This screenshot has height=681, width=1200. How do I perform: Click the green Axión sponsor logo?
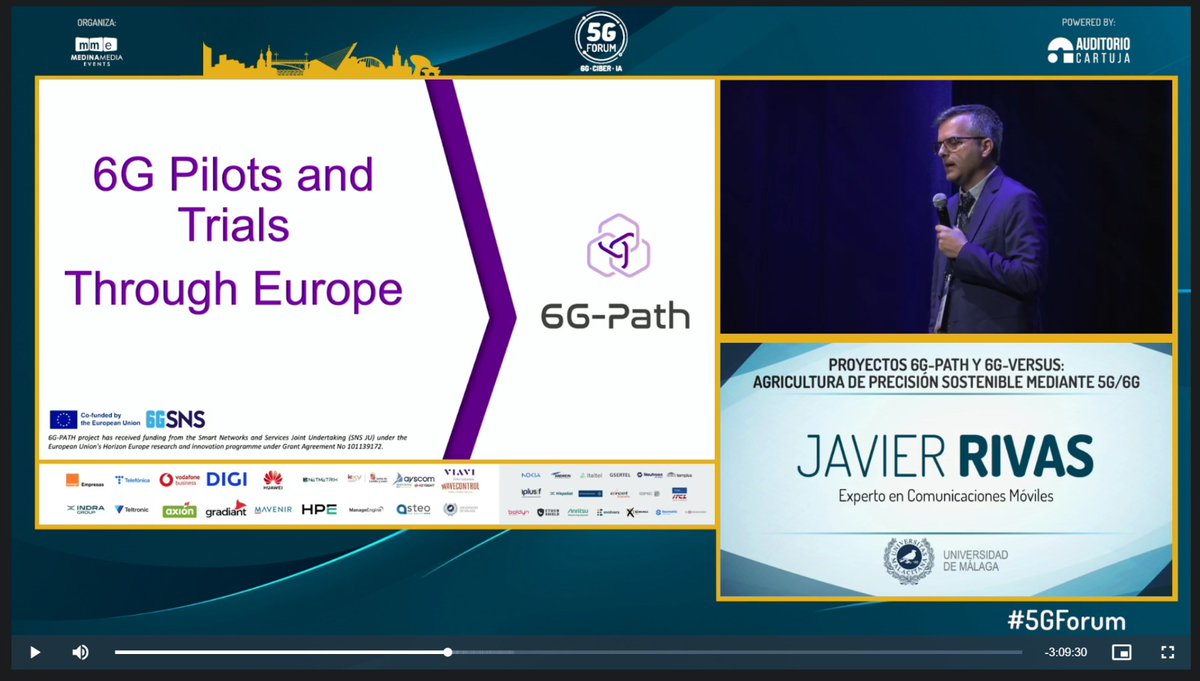179,510
